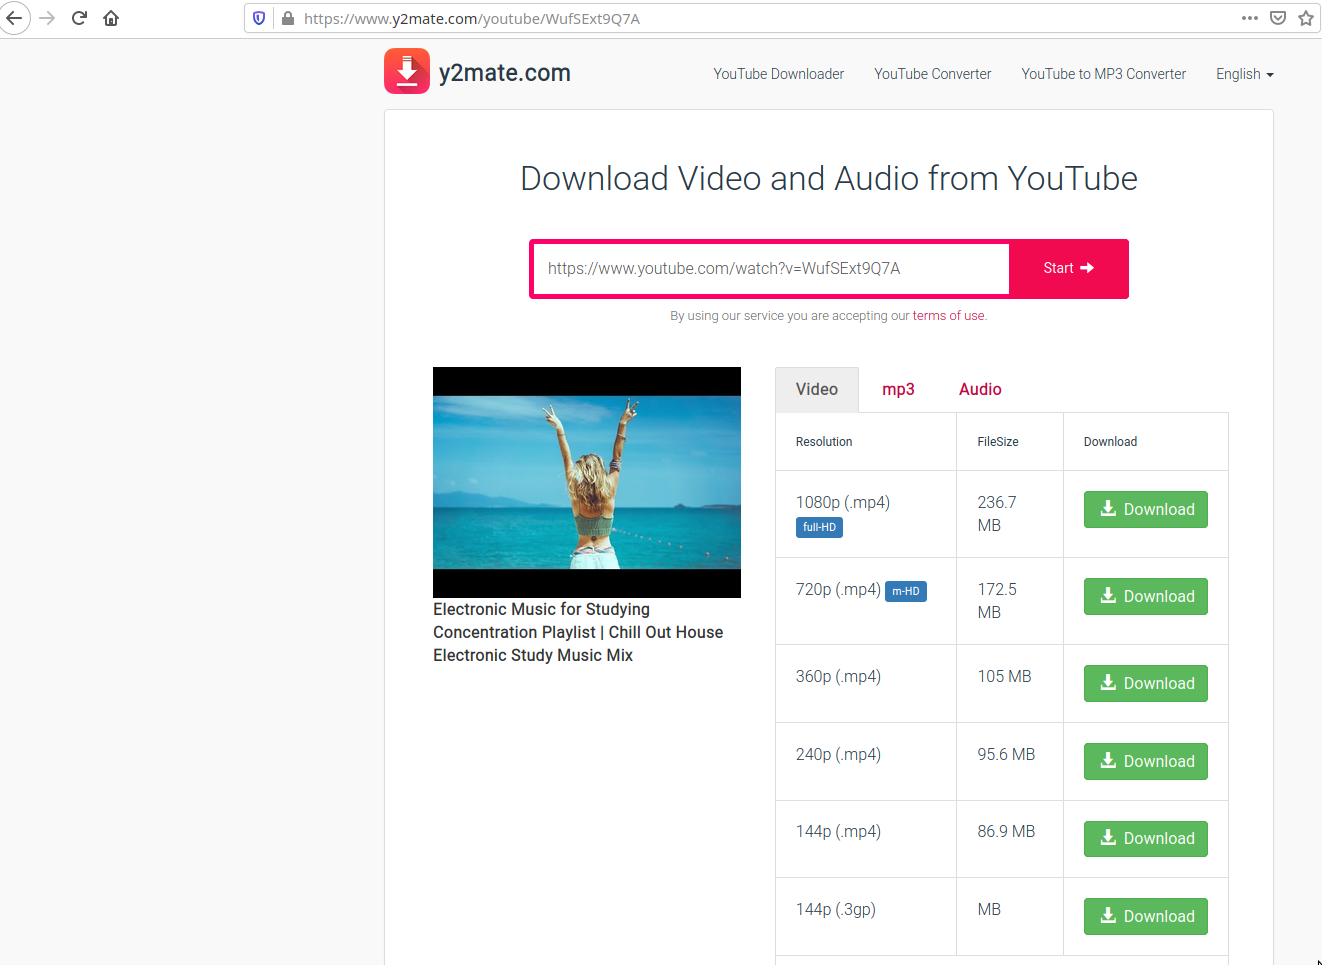This screenshot has width=1322, height=965.
Task: Download the 720p (.mp4) video
Action: pyautogui.click(x=1146, y=597)
